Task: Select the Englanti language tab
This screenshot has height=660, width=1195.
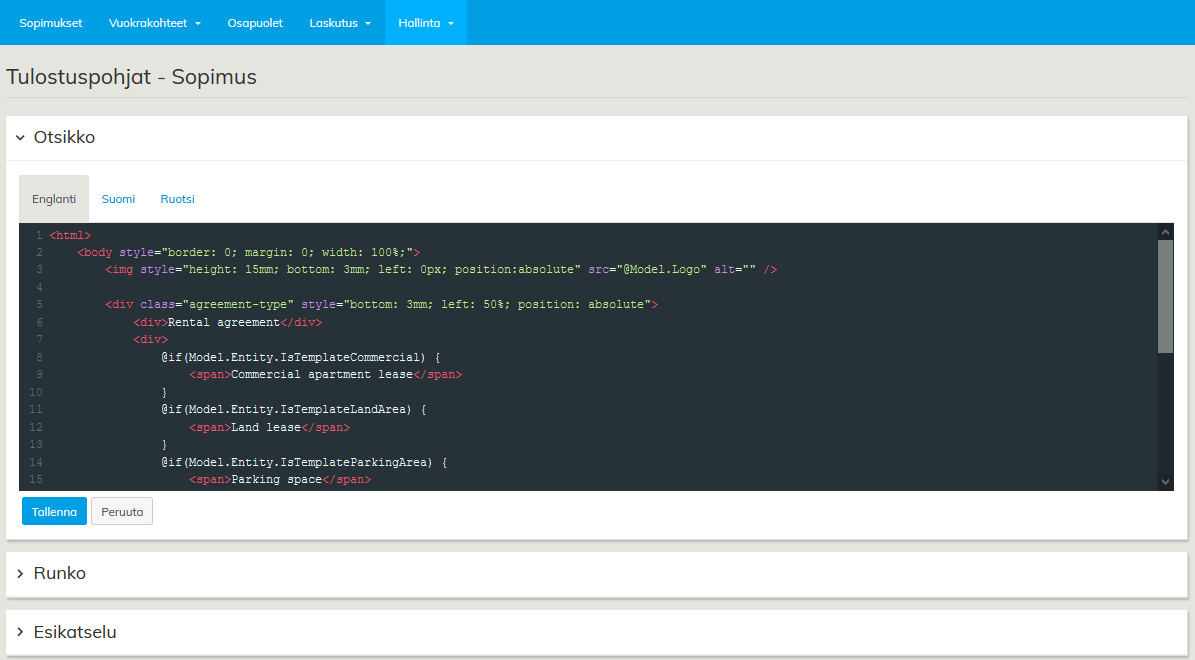Action: 54,199
